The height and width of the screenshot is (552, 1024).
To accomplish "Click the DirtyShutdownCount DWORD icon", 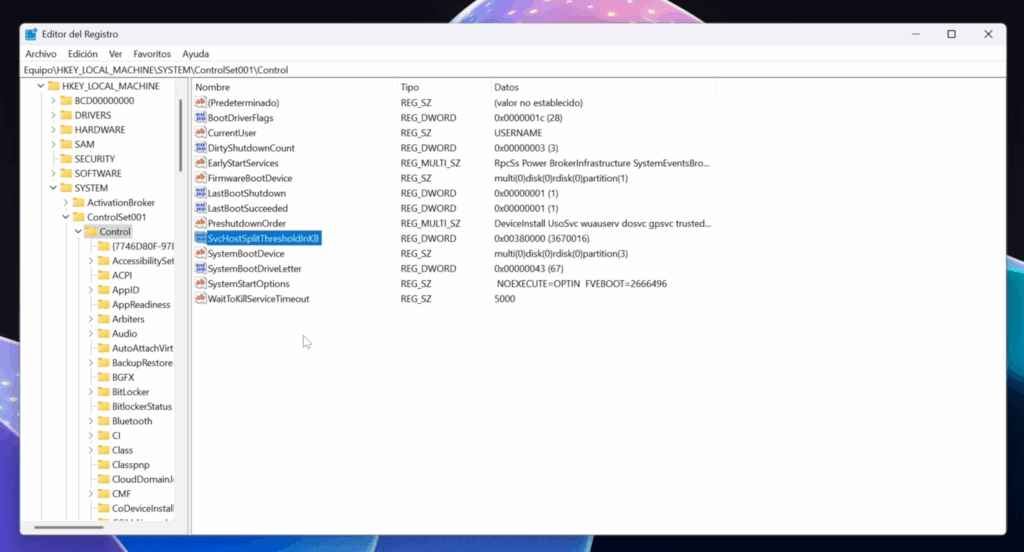I will click(200, 148).
